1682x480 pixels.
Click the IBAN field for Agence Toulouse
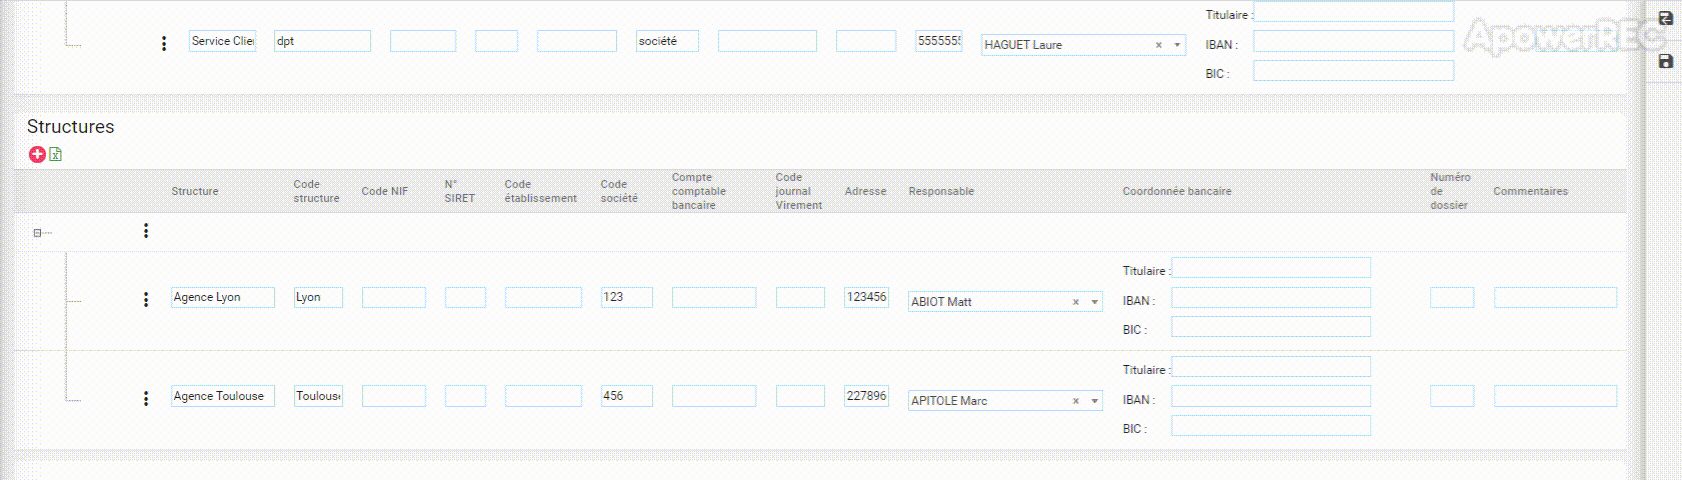pos(1270,397)
